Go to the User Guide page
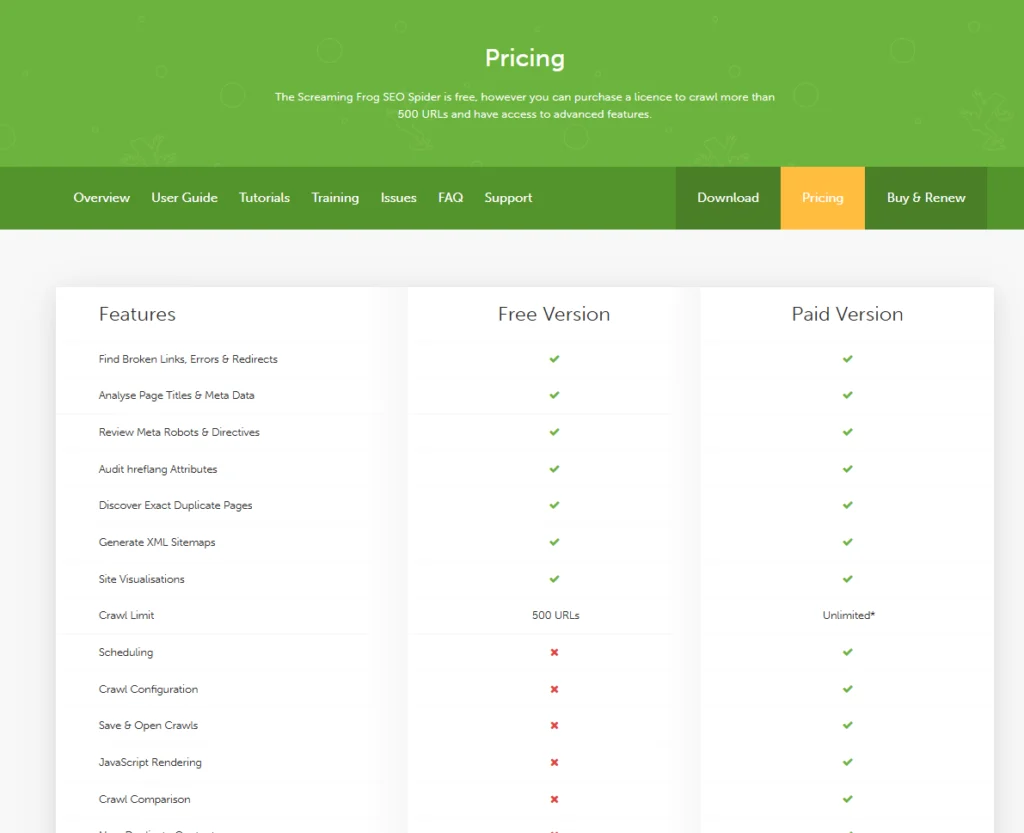The image size is (1024, 833). 184,198
